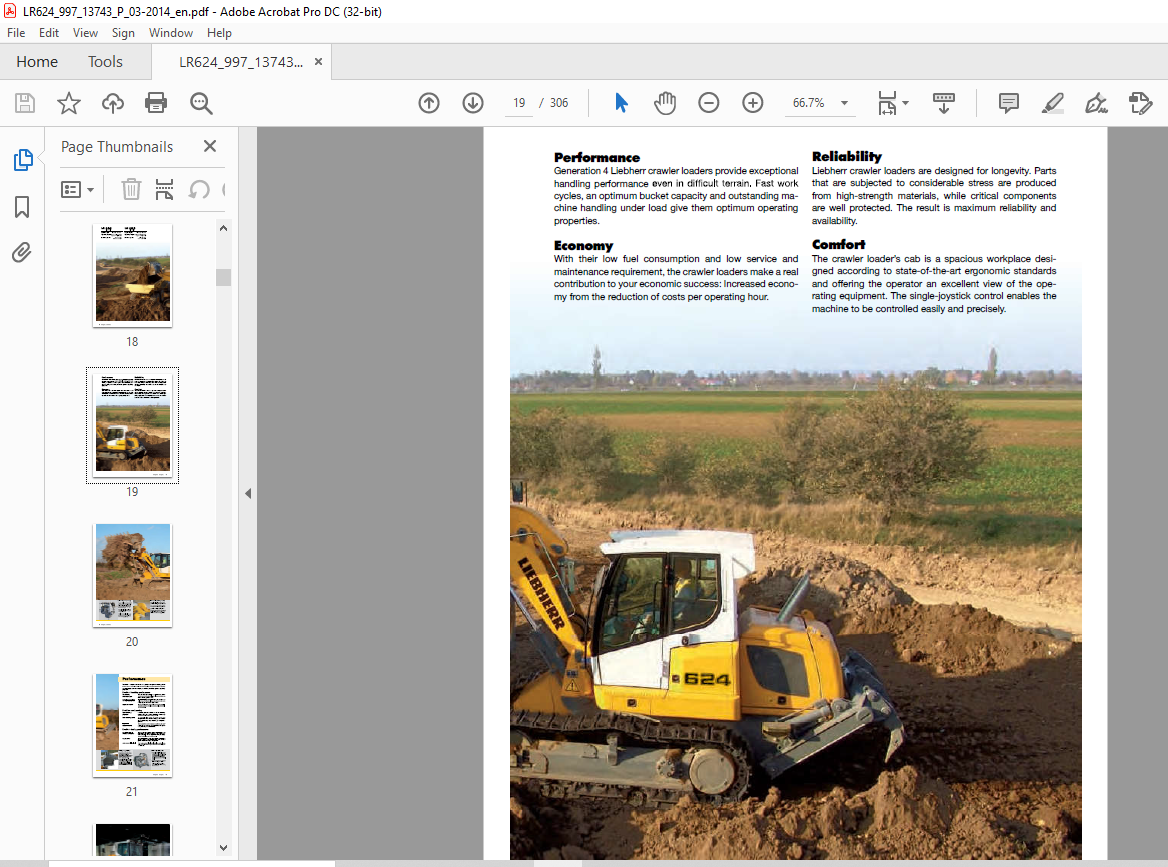This screenshot has height=867, width=1168.
Task: Open the Find text magnifier tool
Action: (x=201, y=104)
